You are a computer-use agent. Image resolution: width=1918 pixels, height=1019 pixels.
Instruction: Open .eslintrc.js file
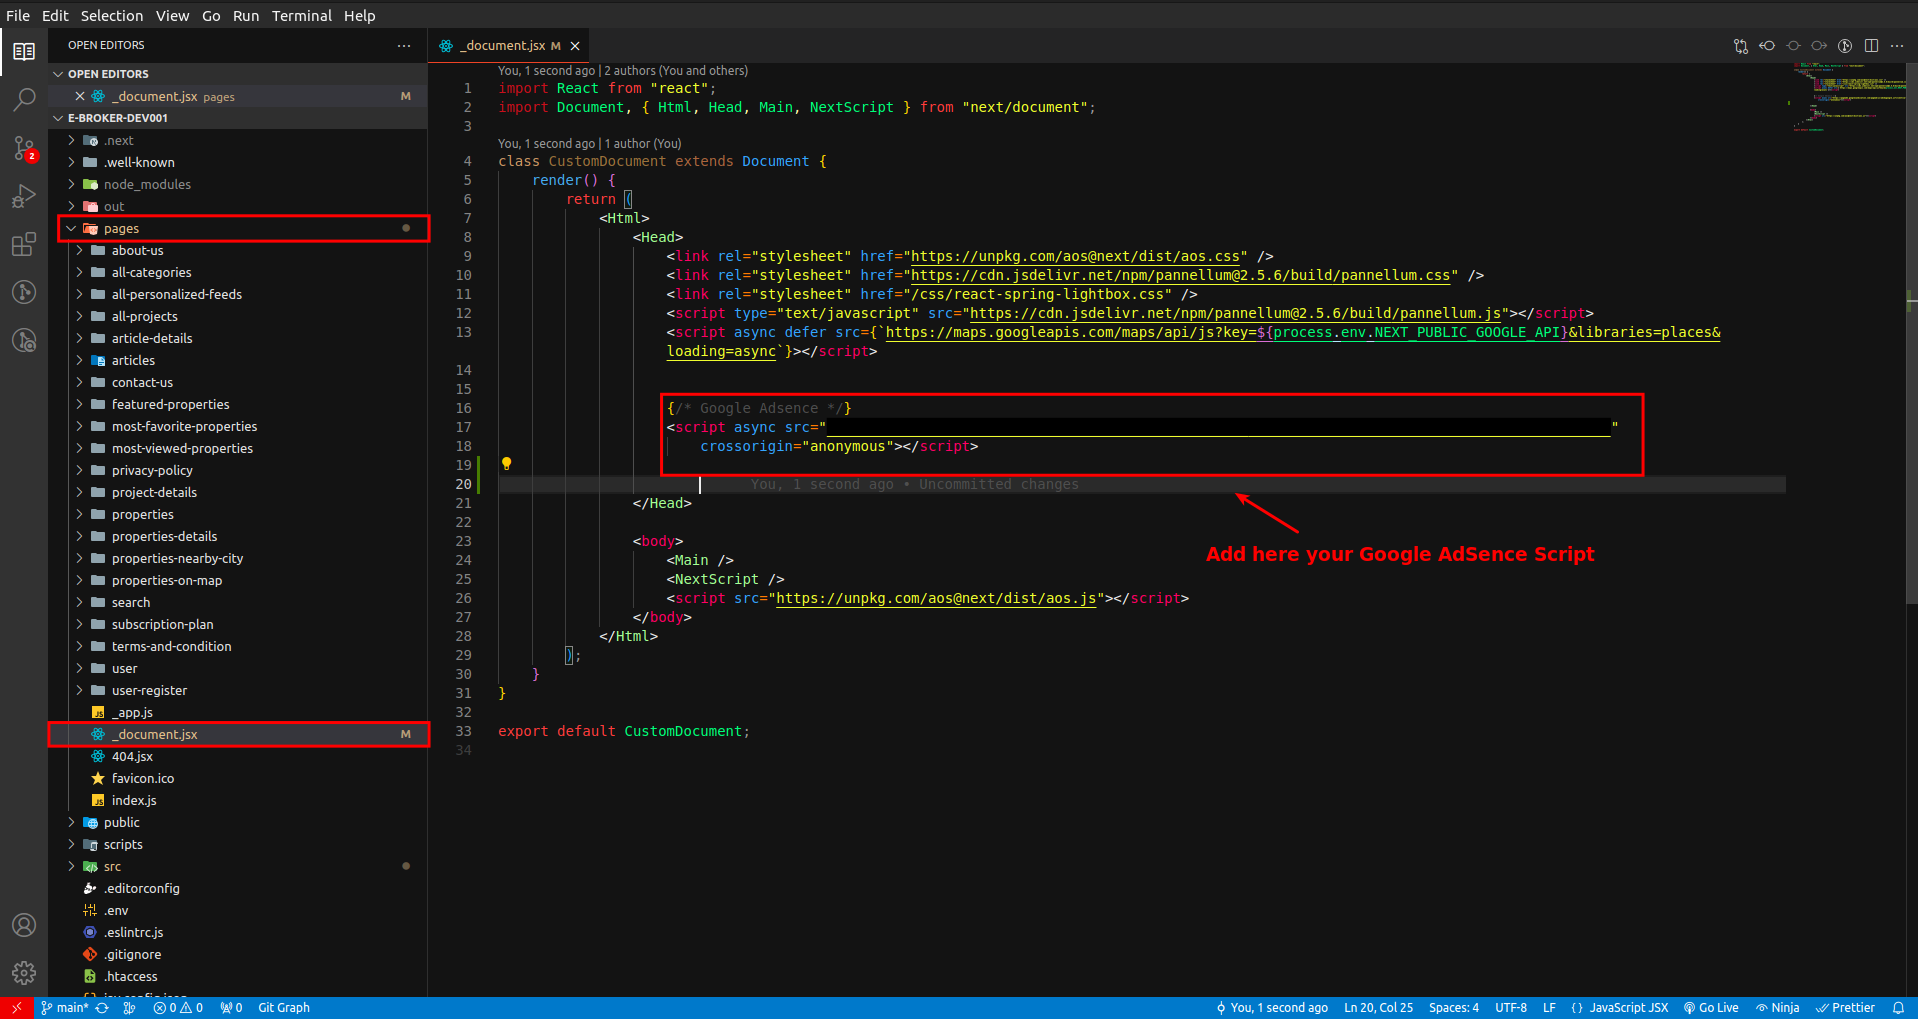pos(238,932)
